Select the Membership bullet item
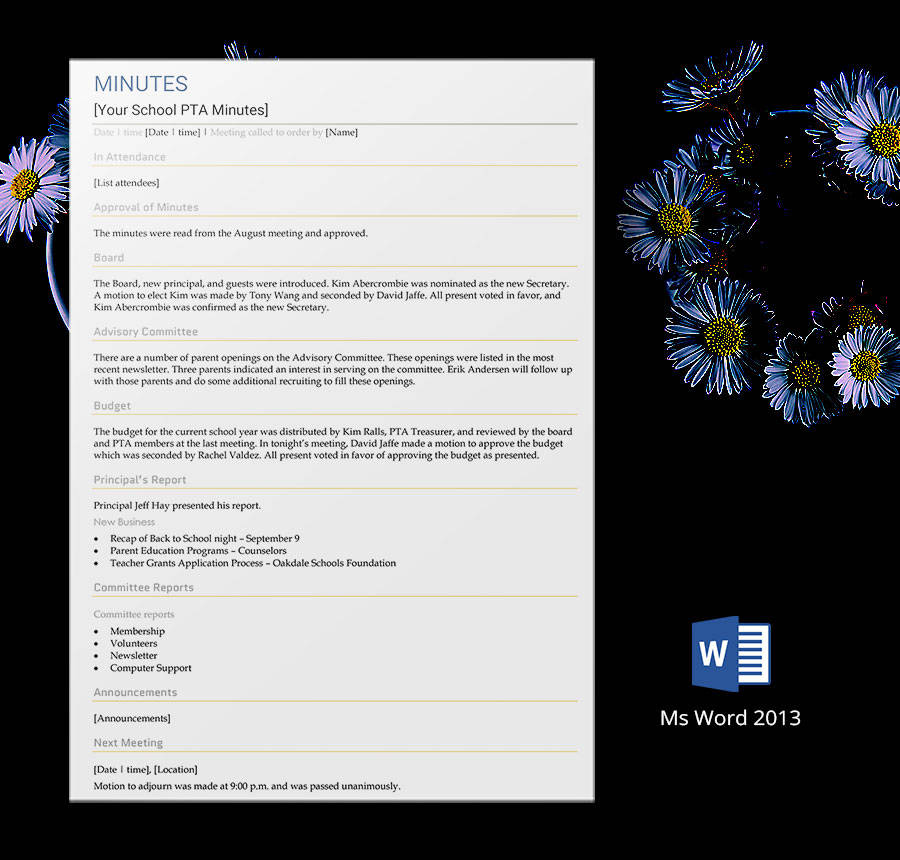Viewport: 900px width, 860px height. coord(137,632)
